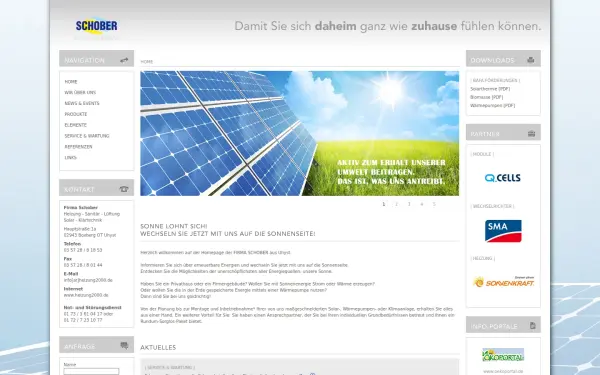Open Wir über uns page

coord(80,93)
